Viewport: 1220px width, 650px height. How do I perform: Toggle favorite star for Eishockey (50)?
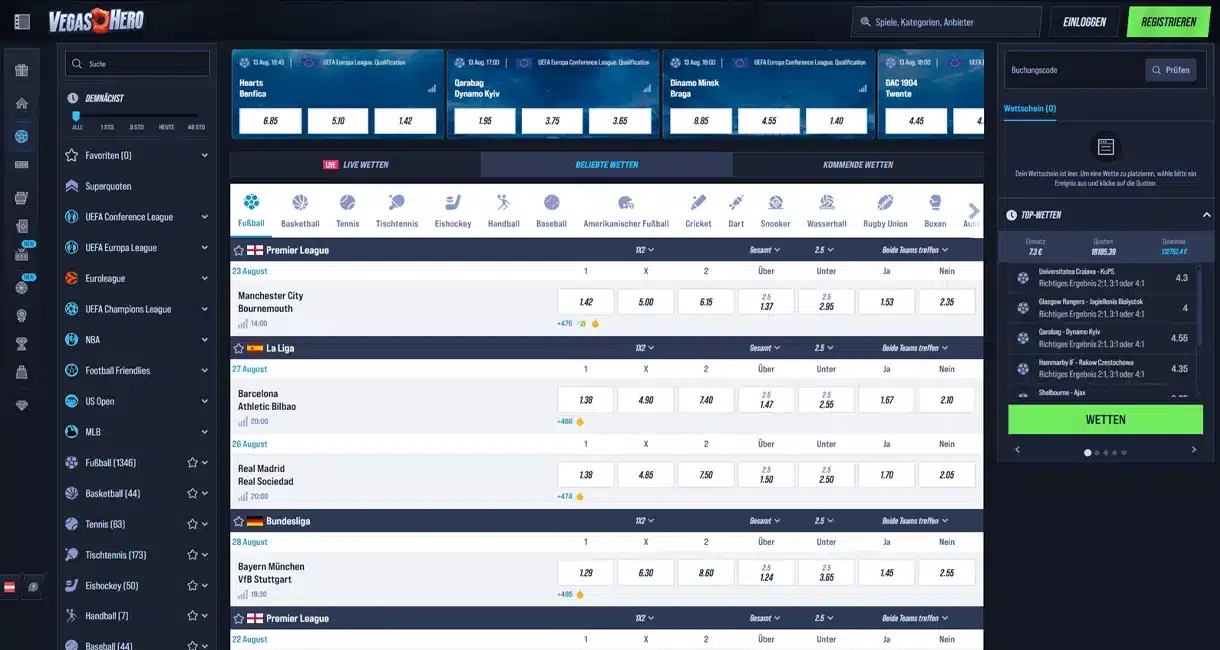pyautogui.click(x=192, y=586)
